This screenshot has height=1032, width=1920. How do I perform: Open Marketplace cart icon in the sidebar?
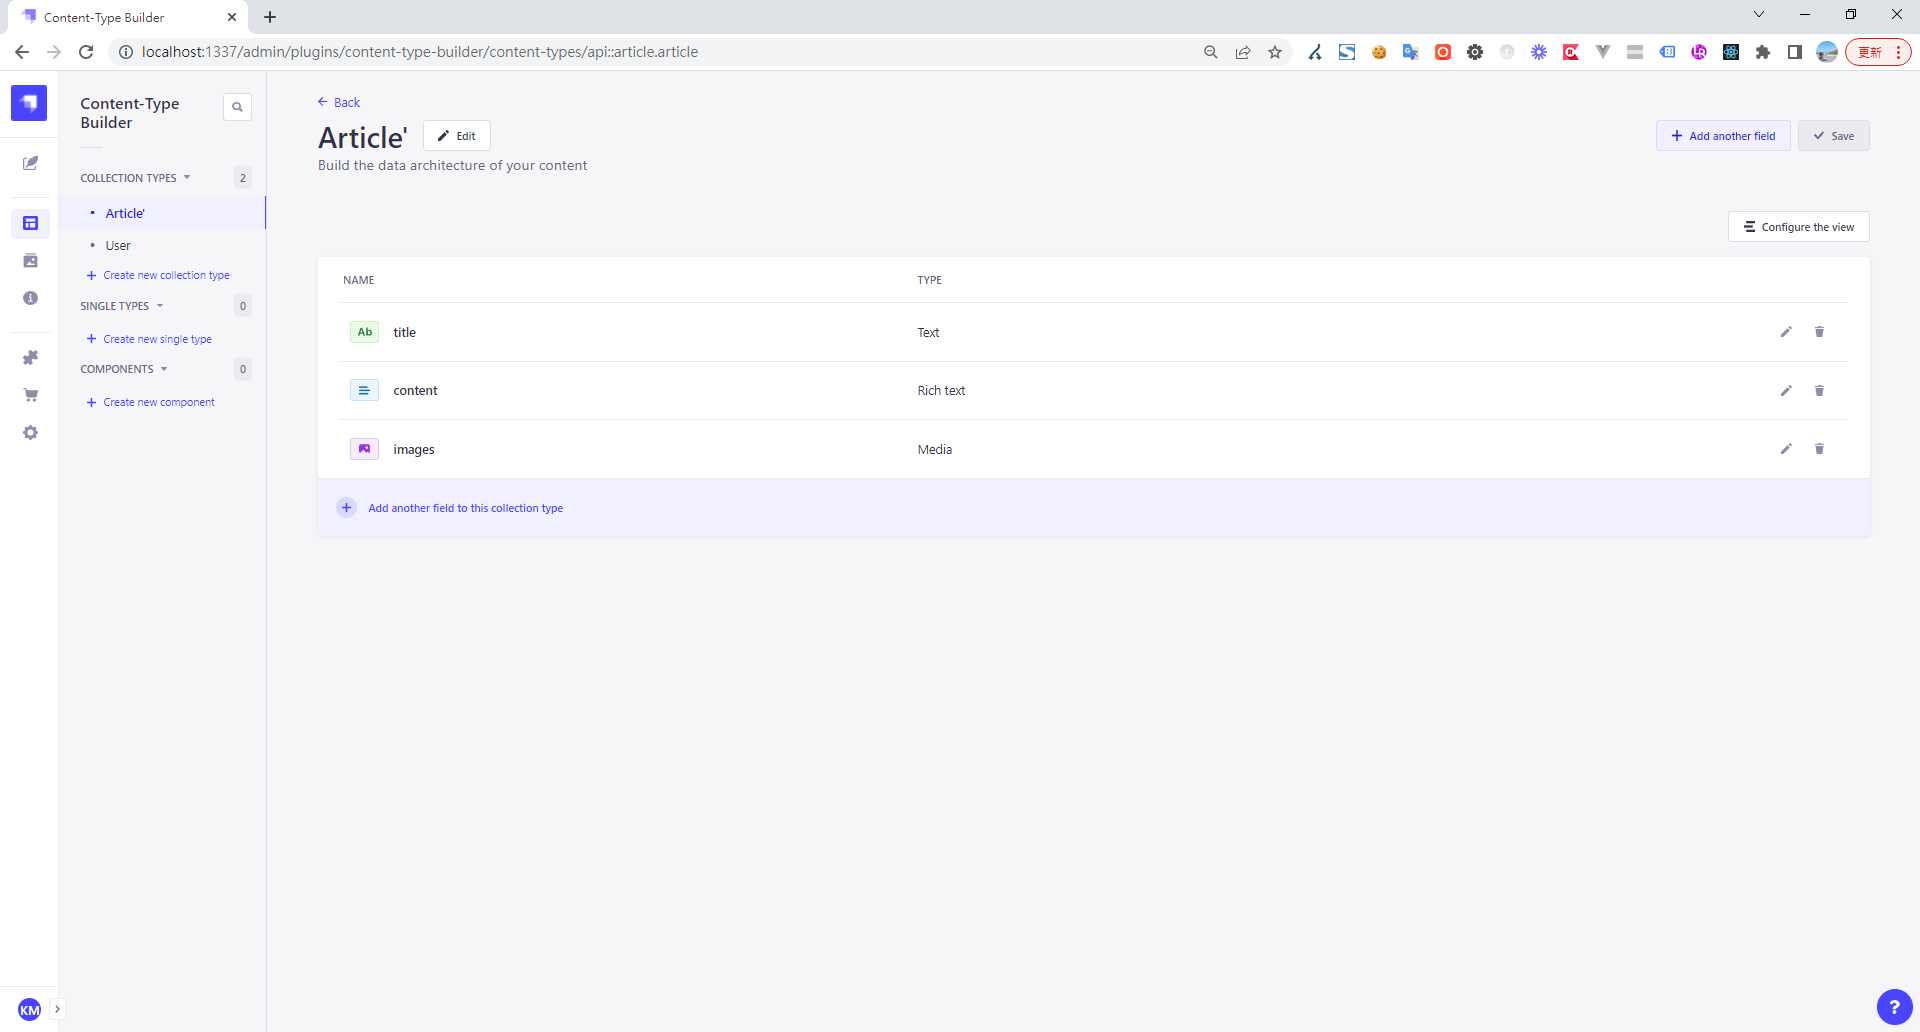click(30, 395)
